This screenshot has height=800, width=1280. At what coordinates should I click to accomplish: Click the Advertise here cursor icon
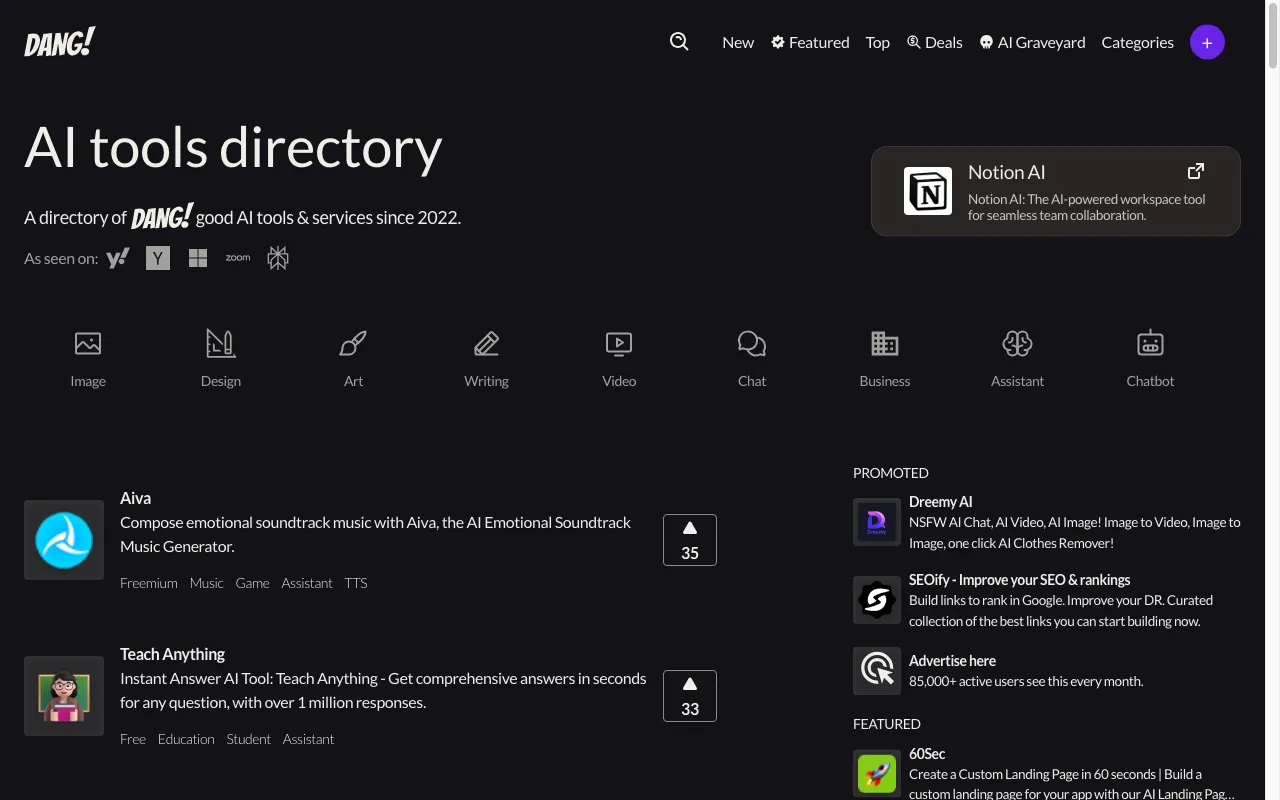click(x=877, y=671)
